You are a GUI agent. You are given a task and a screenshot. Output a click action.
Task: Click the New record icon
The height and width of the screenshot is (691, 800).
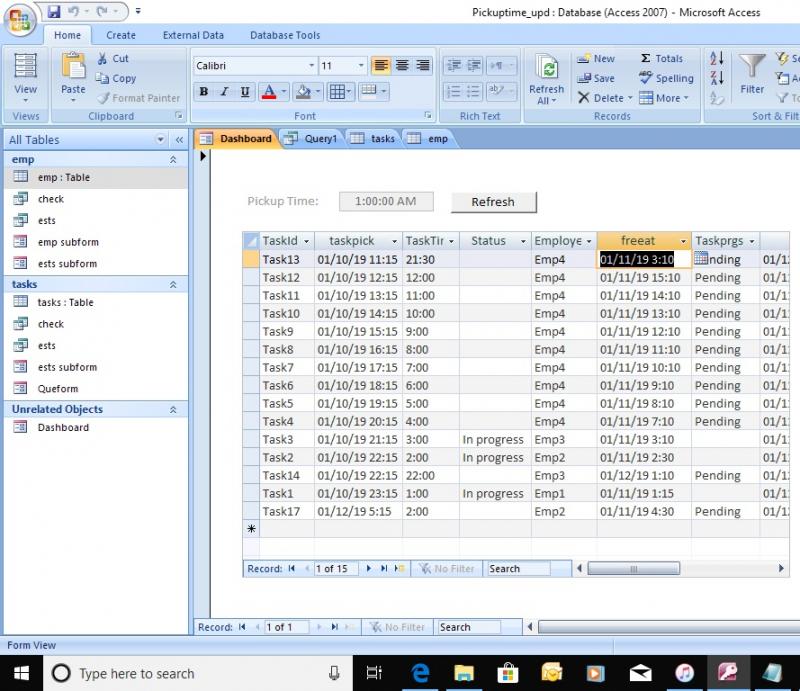(x=583, y=59)
